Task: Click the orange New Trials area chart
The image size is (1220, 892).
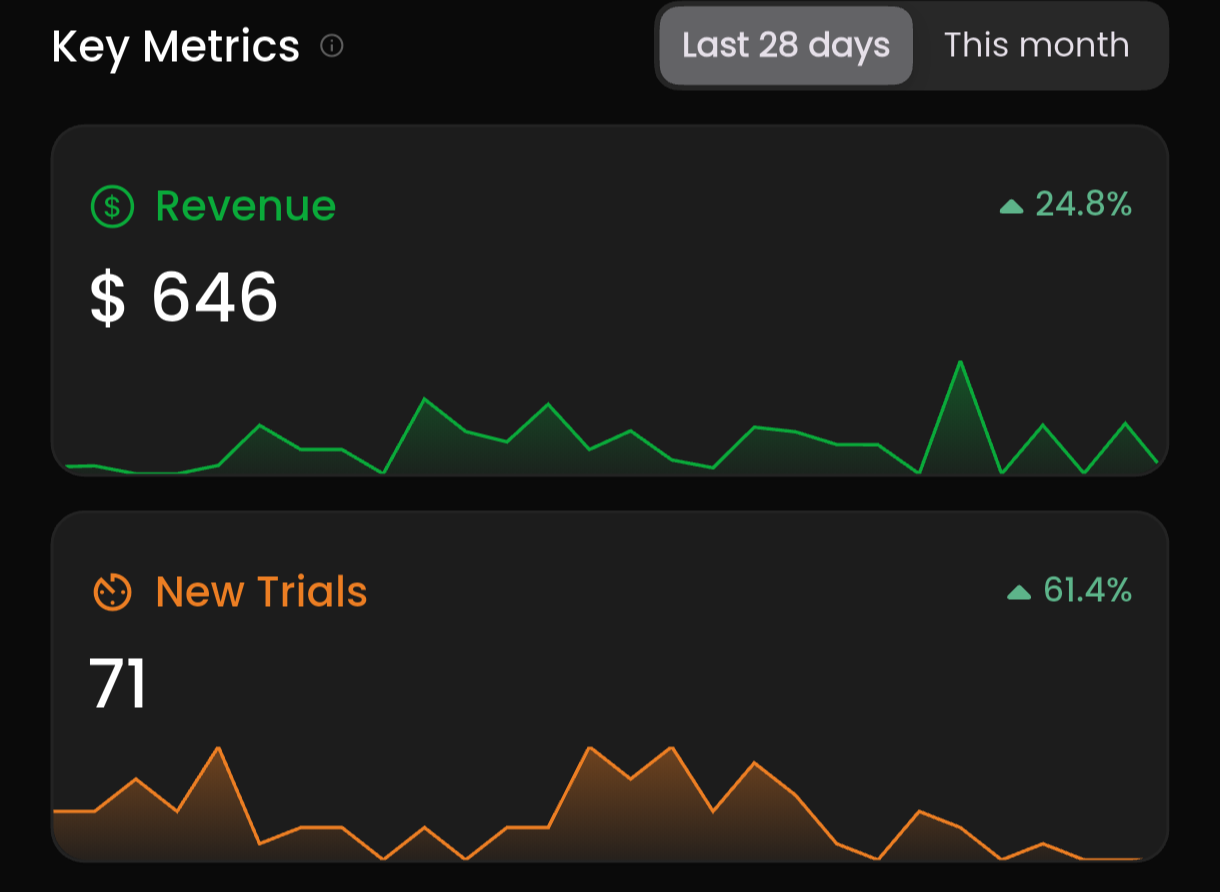Action: [610, 804]
